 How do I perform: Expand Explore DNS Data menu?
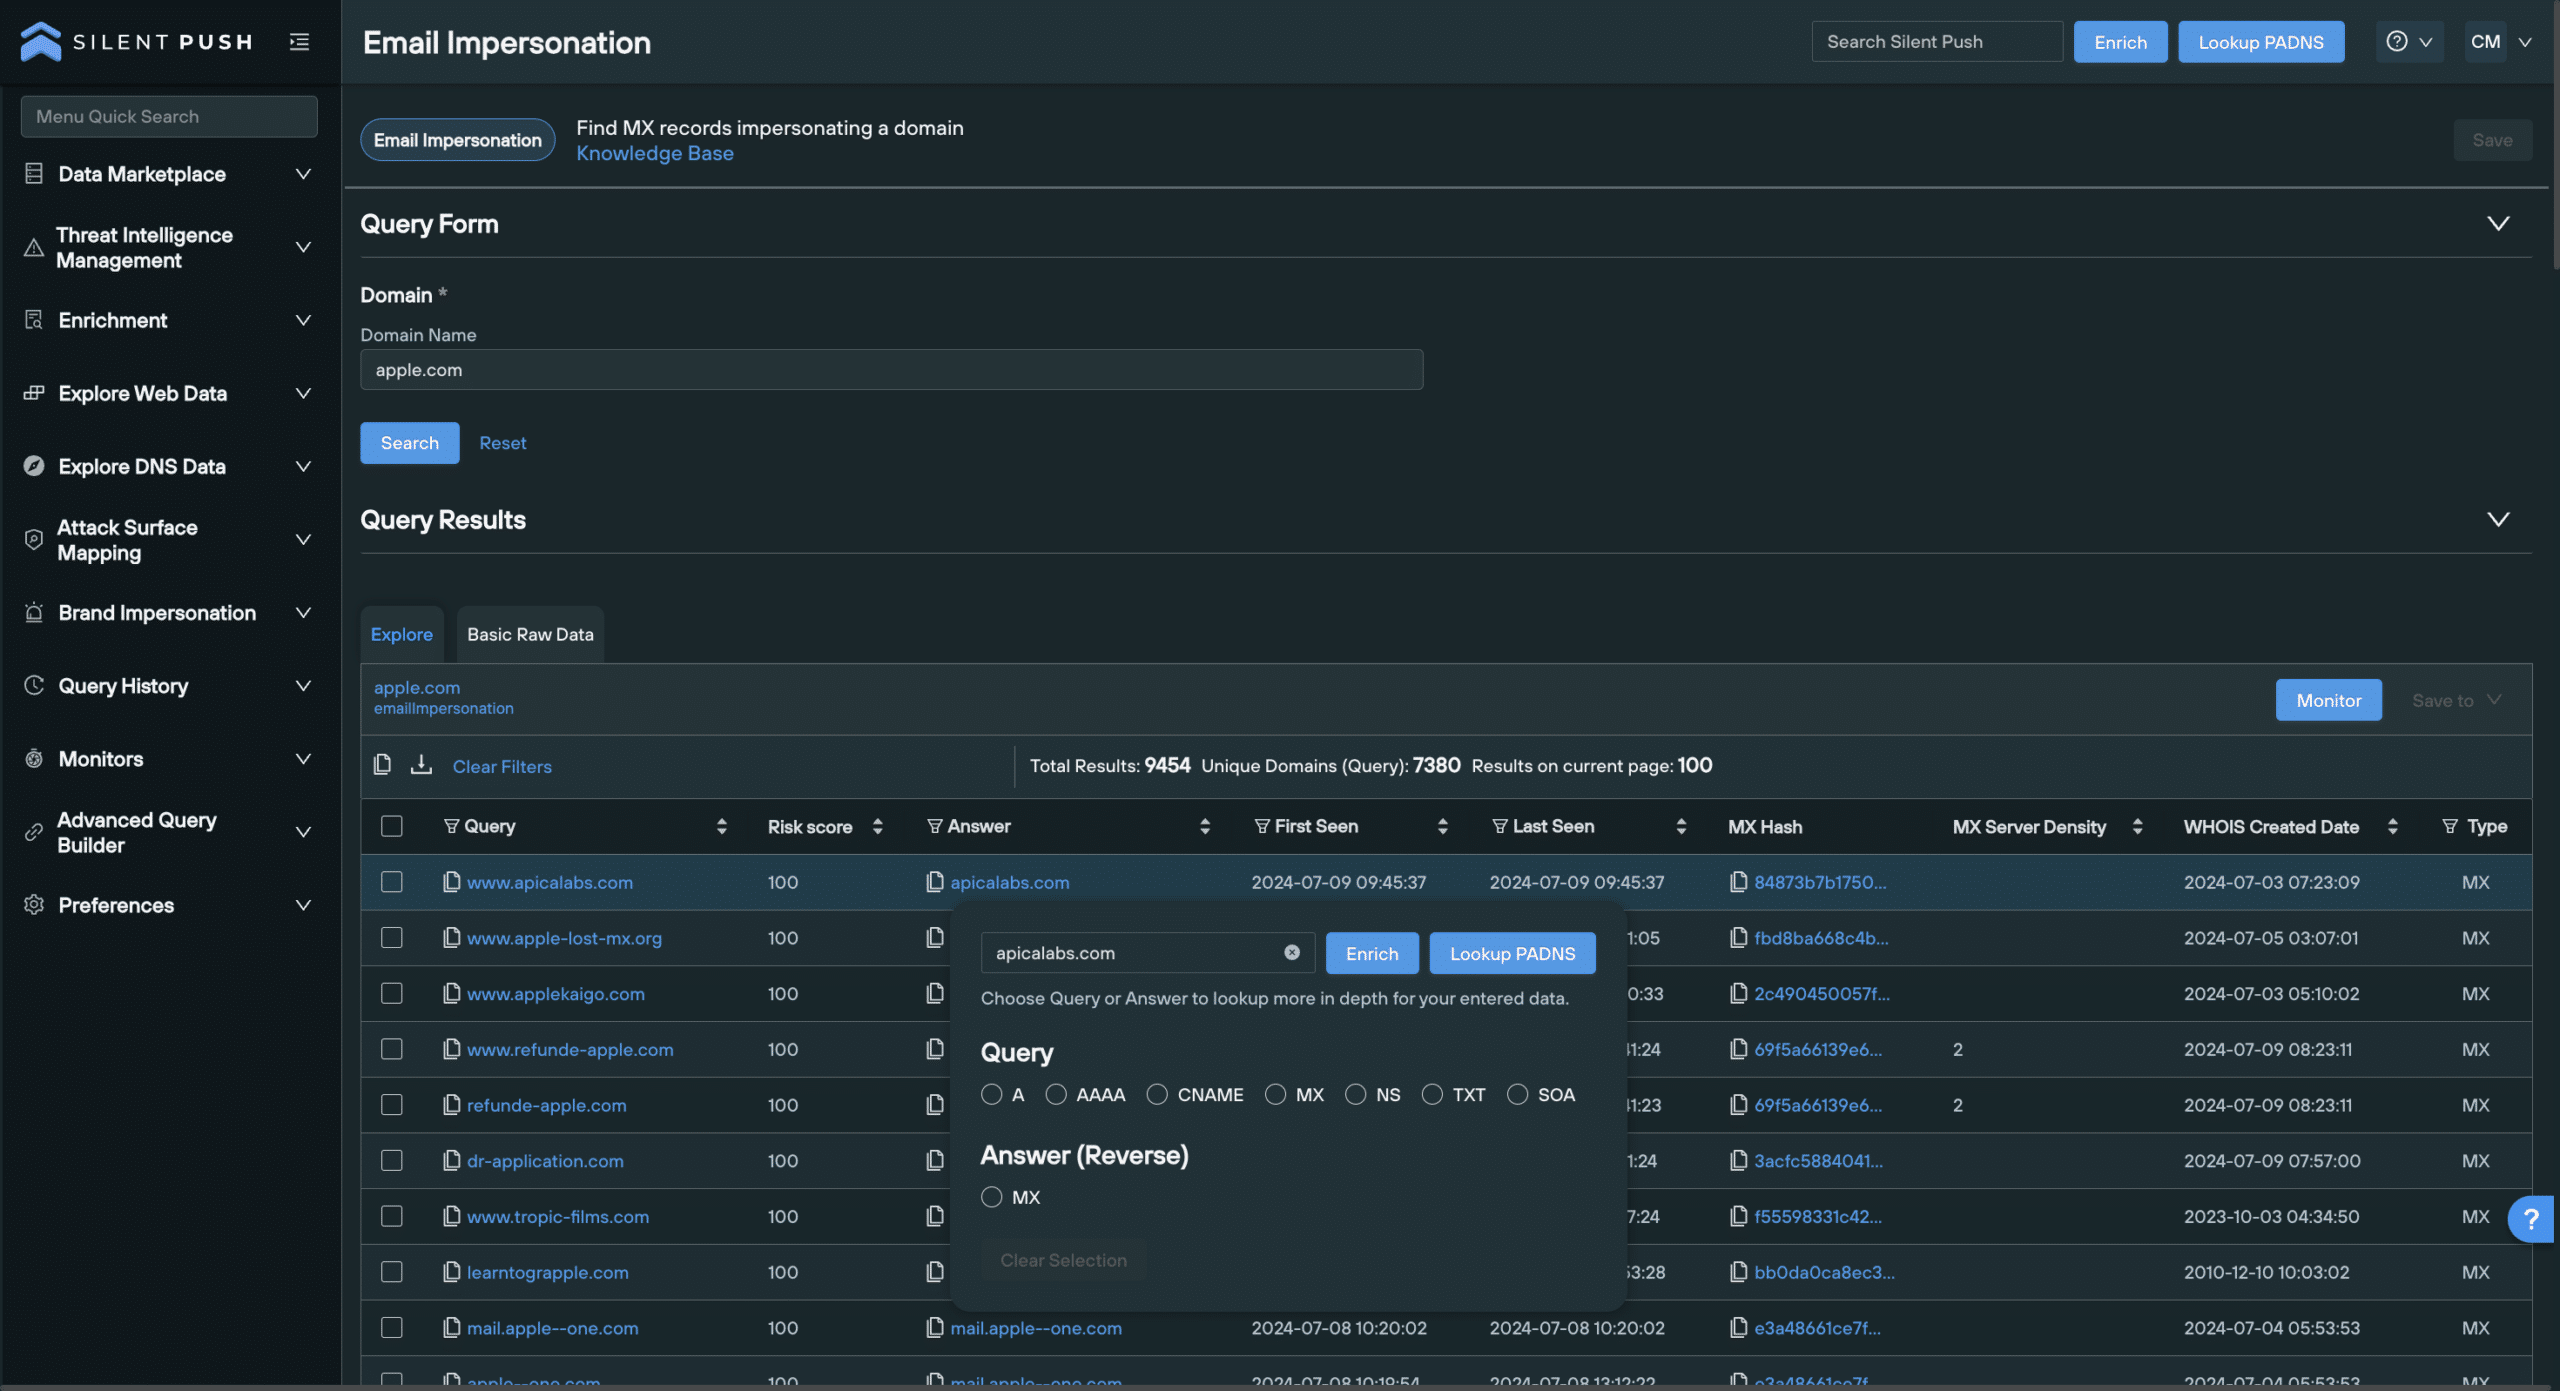click(168, 466)
